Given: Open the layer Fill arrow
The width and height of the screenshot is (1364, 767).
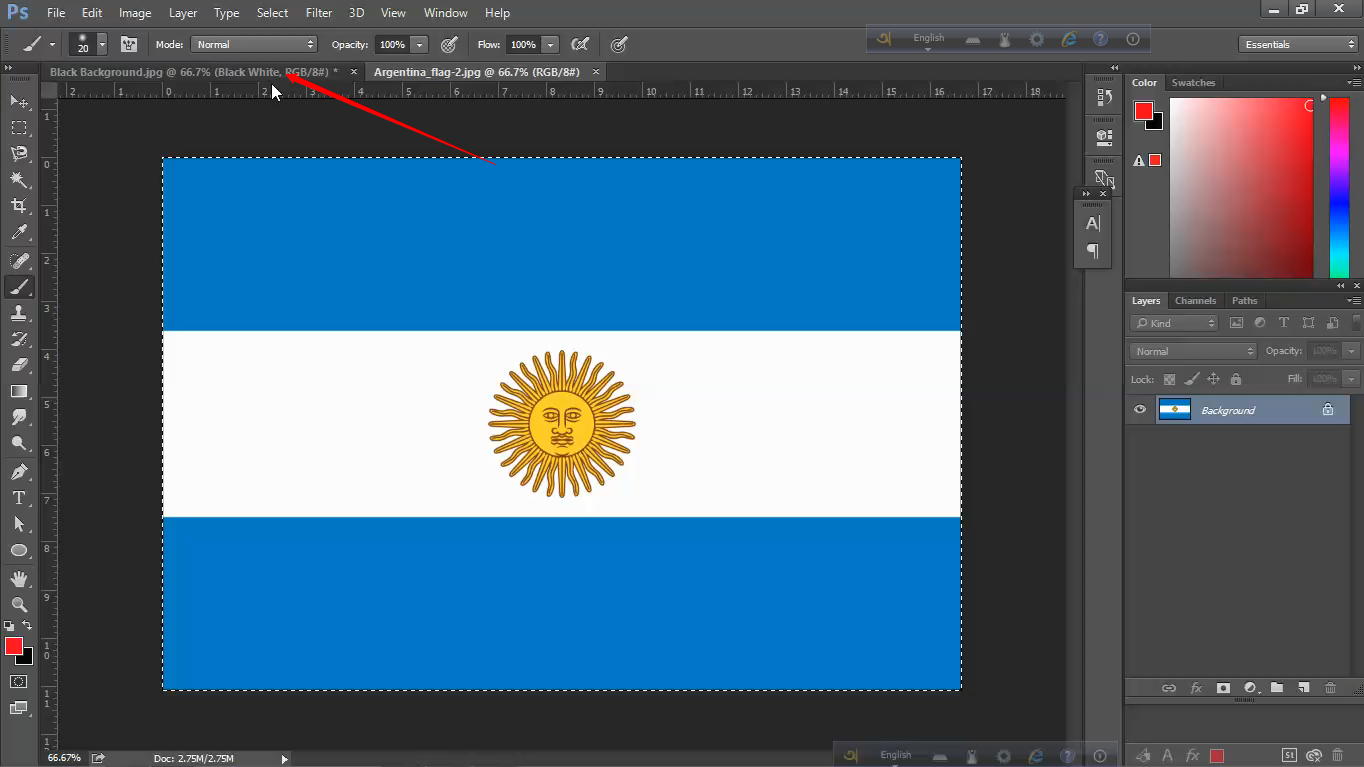Looking at the screenshot, I should [x=1351, y=379].
